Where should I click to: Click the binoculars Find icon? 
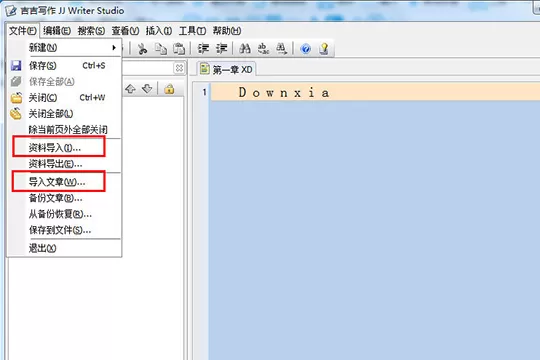point(245,49)
